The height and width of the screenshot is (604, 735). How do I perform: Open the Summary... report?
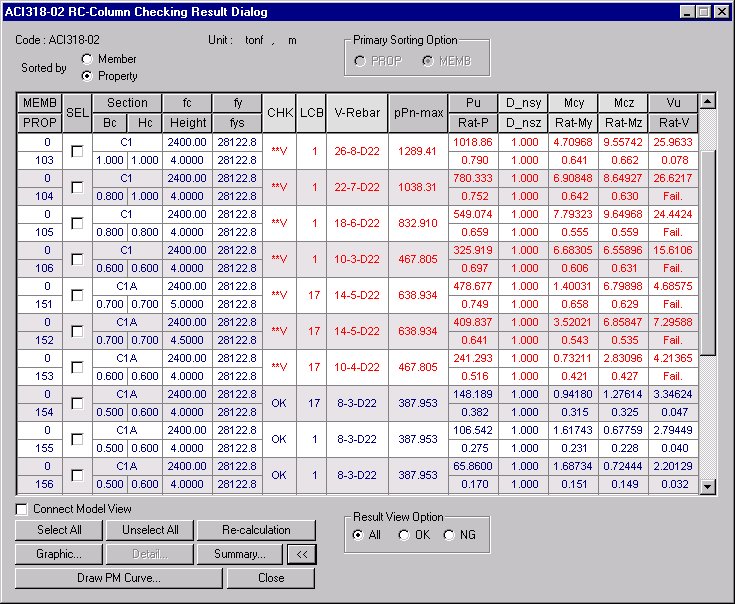click(239, 554)
